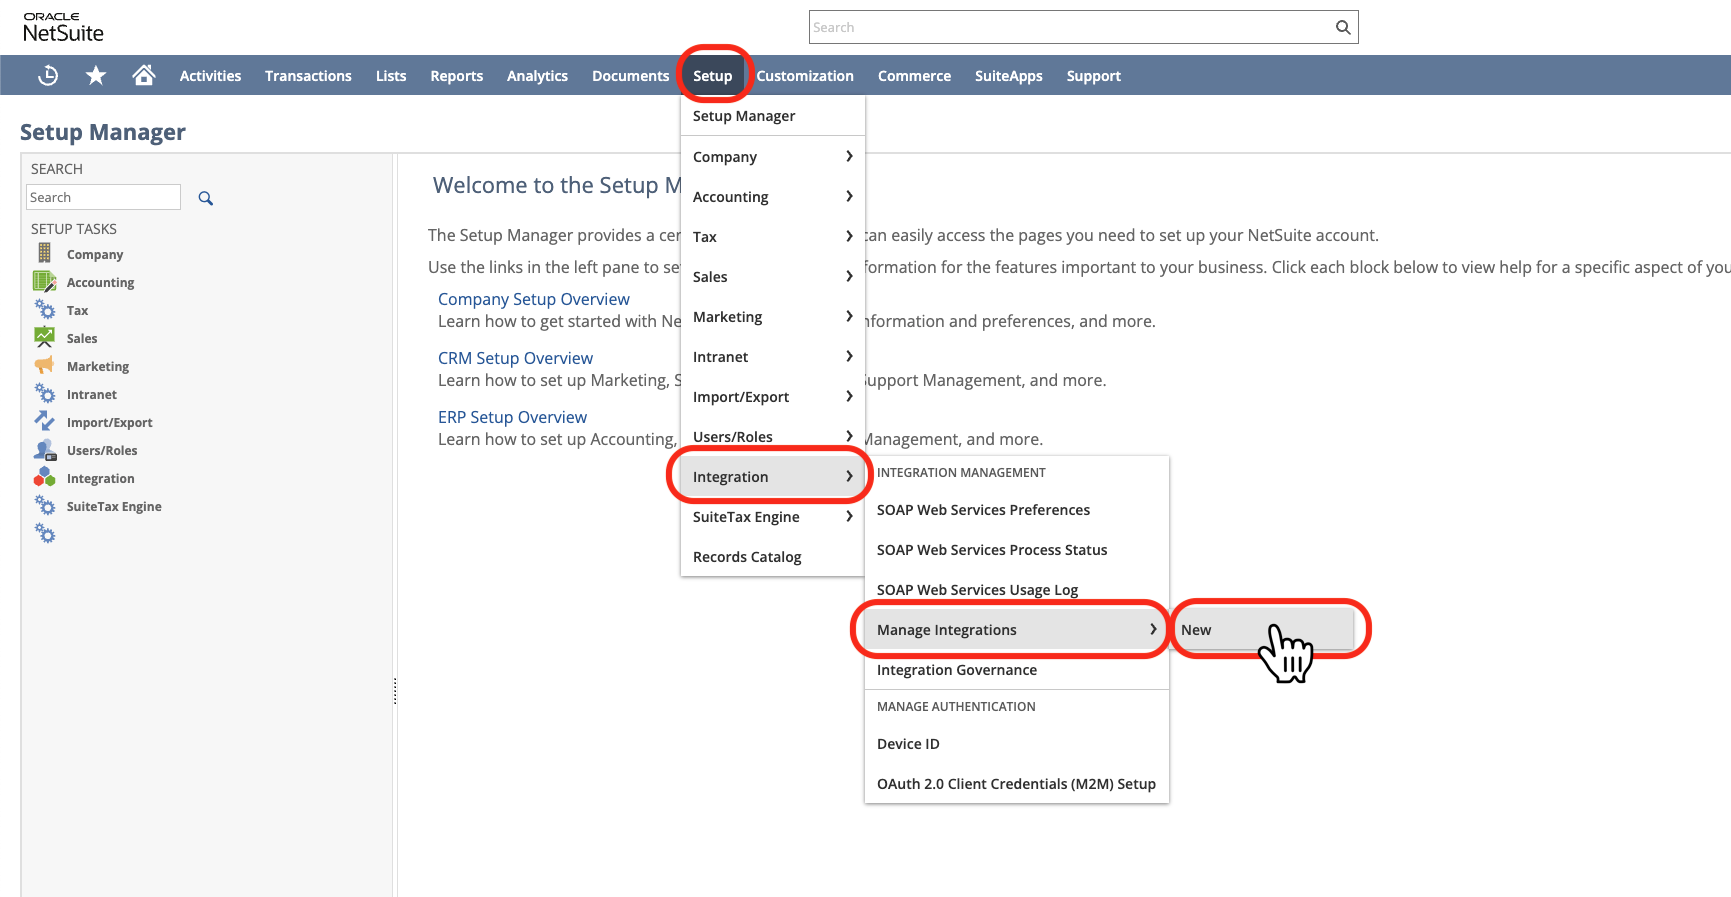
Task: Open SOAP Web Services Process Status
Action: pyautogui.click(x=1016, y=550)
